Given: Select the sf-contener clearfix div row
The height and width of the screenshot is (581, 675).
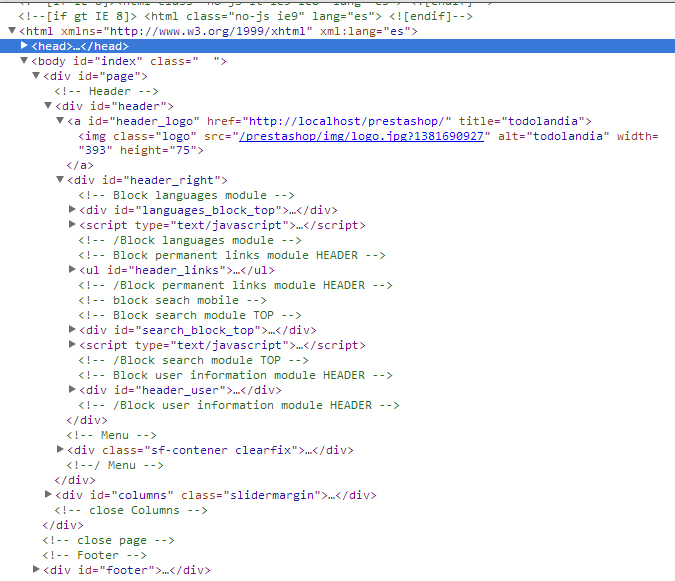Looking at the screenshot, I should click(x=211, y=450).
